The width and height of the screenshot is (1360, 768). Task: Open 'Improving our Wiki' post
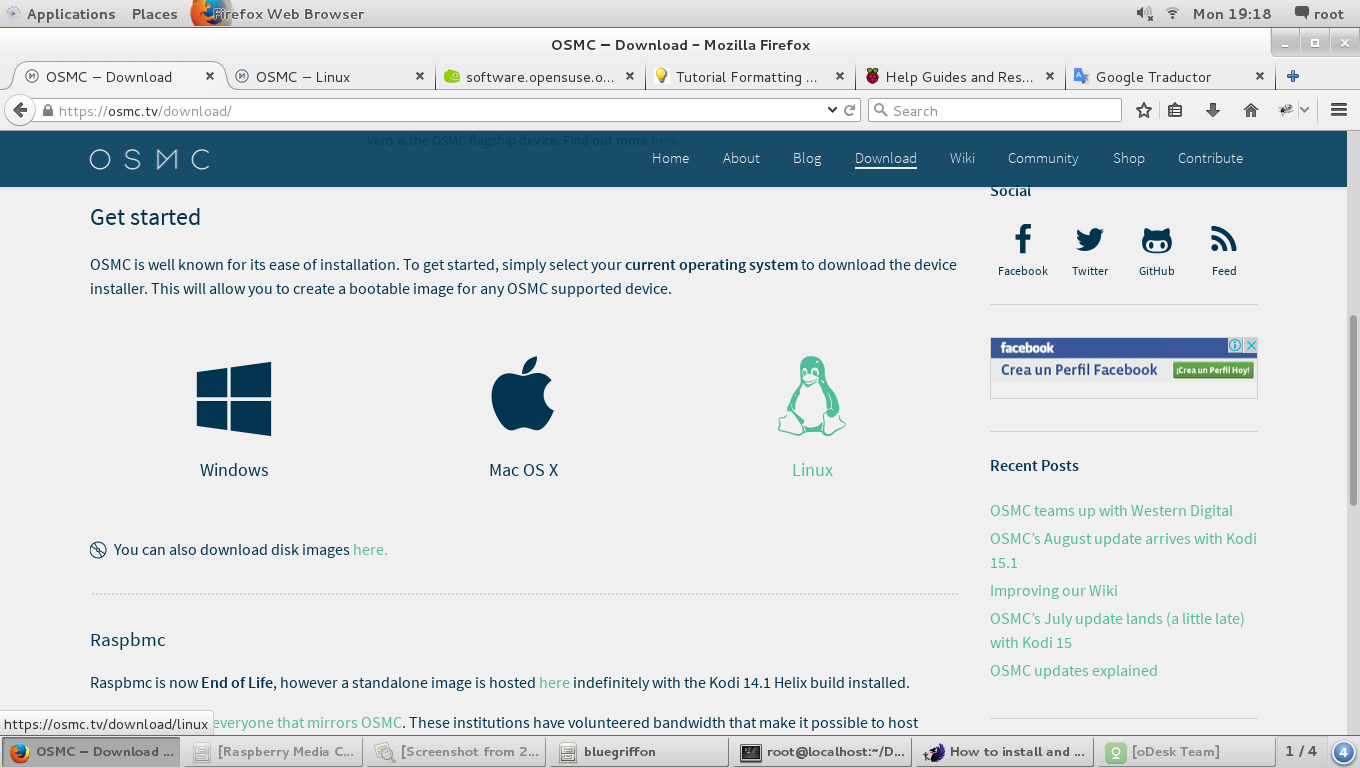pyautogui.click(x=1054, y=590)
